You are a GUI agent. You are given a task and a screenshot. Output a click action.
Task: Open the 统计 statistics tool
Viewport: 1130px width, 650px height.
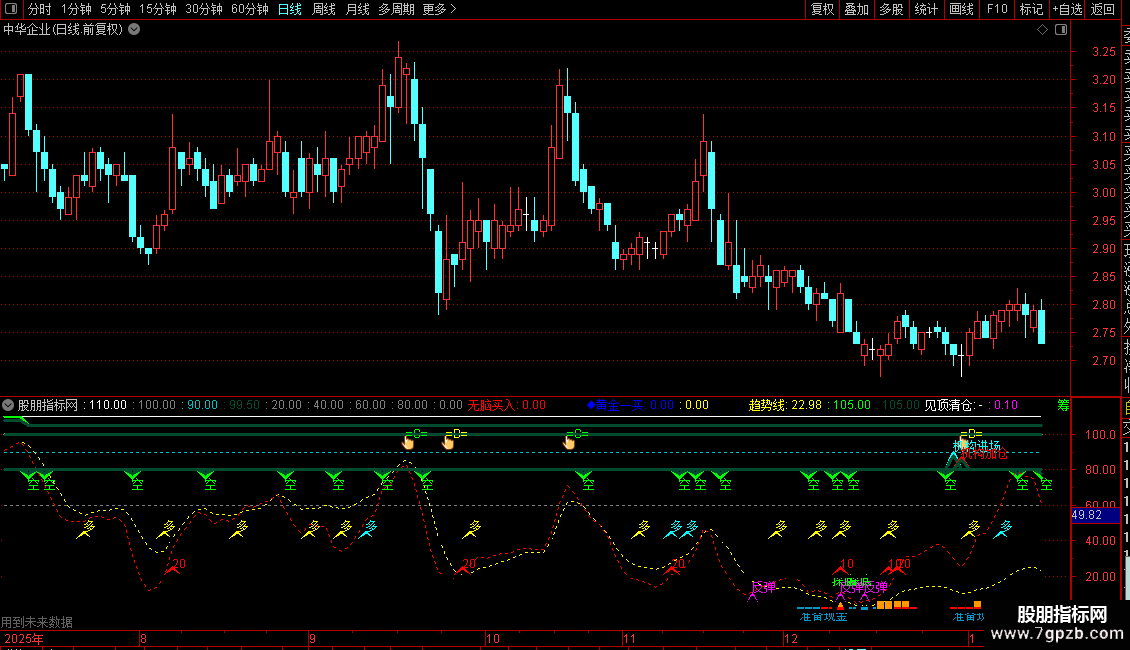(926, 9)
